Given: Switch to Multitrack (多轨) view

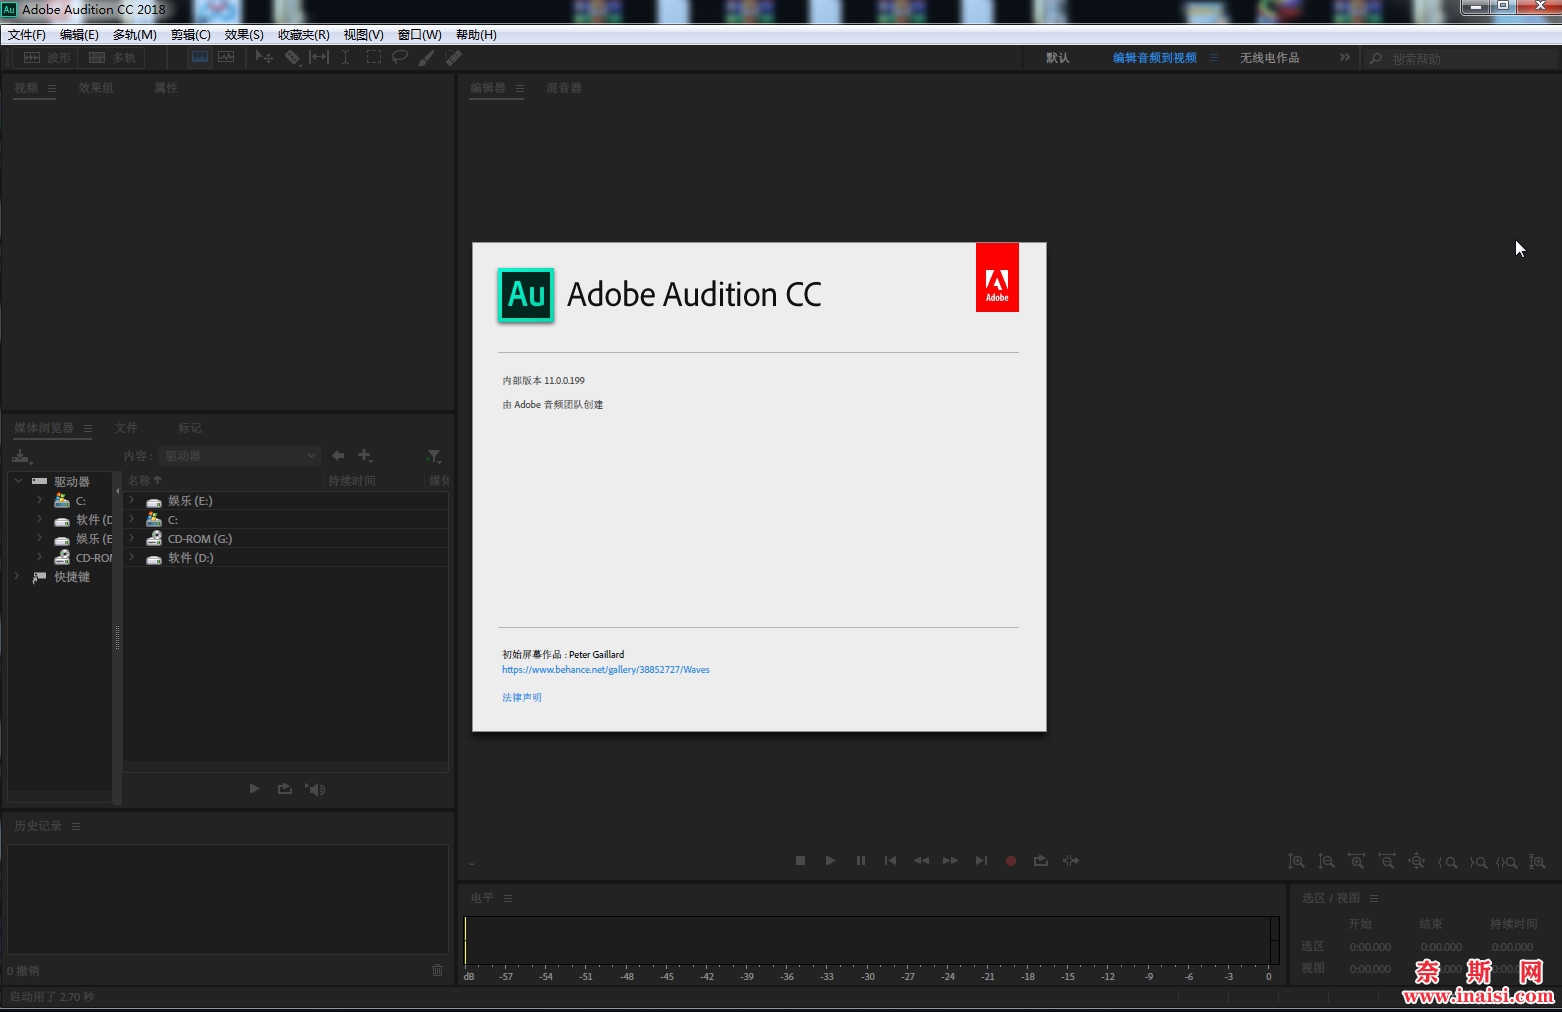Looking at the screenshot, I should 113,58.
